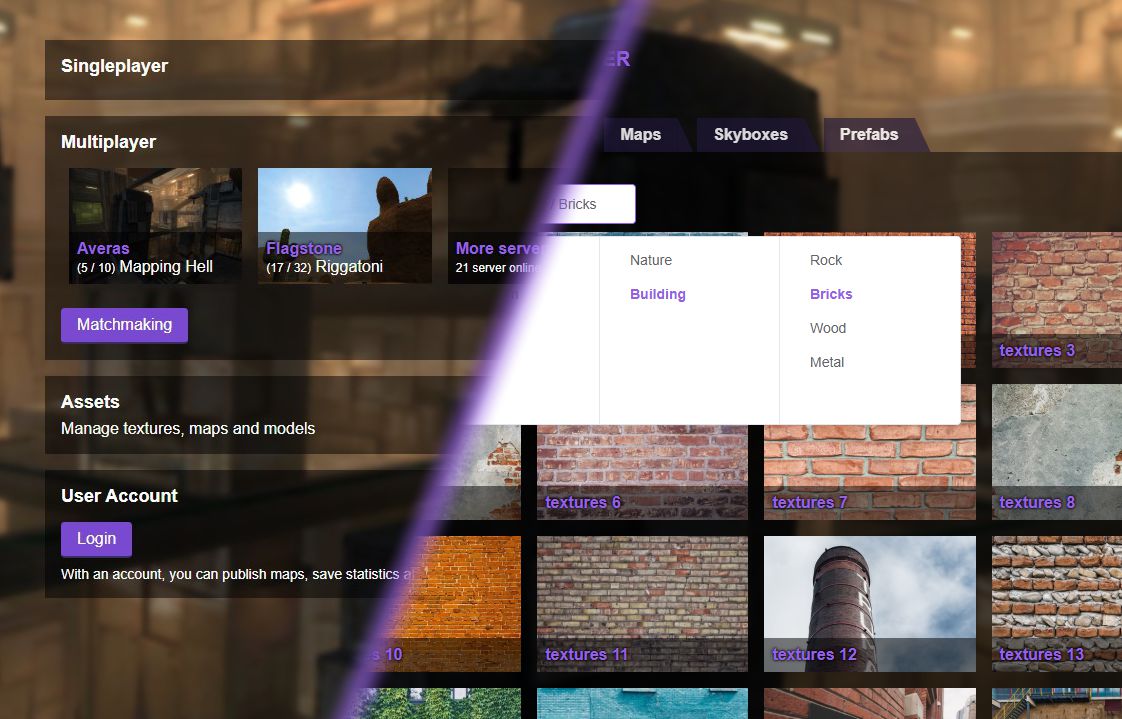Choose Building in the category list
The height and width of the screenshot is (719, 1122).
657,294
